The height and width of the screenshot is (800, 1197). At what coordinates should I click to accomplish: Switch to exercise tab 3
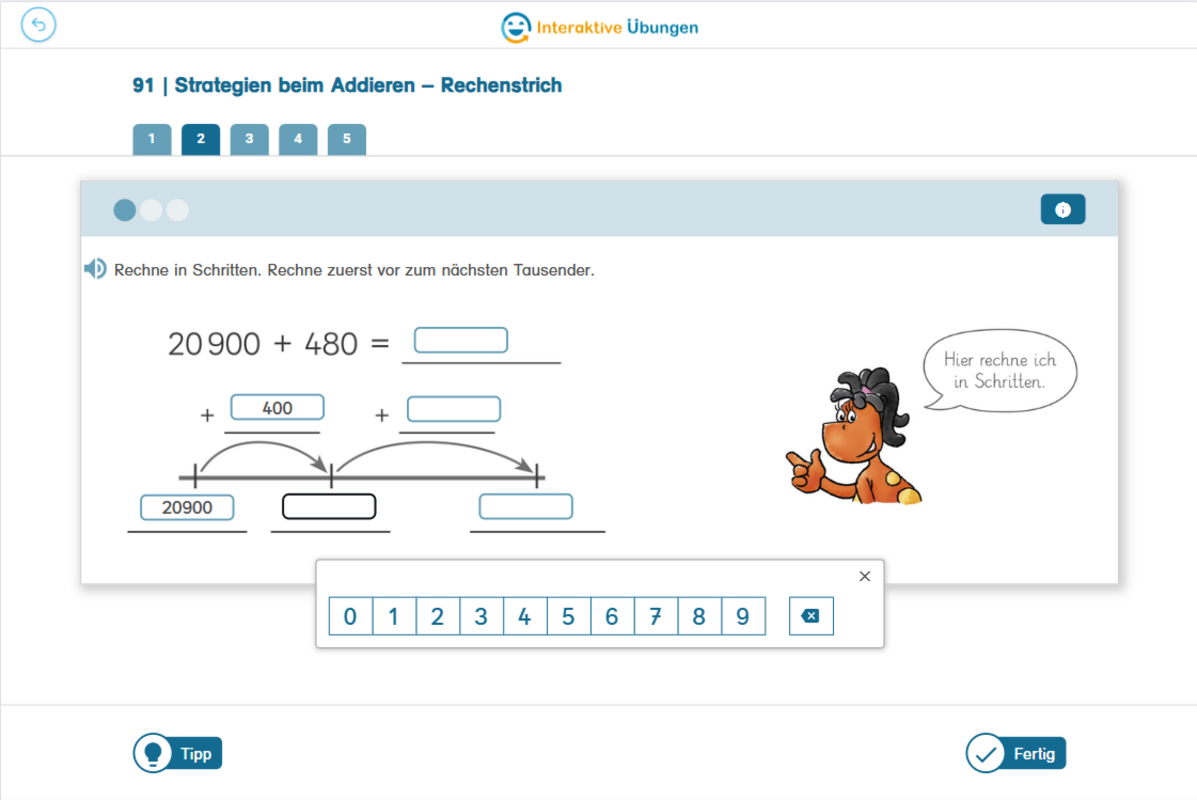[x=250, y=139]
